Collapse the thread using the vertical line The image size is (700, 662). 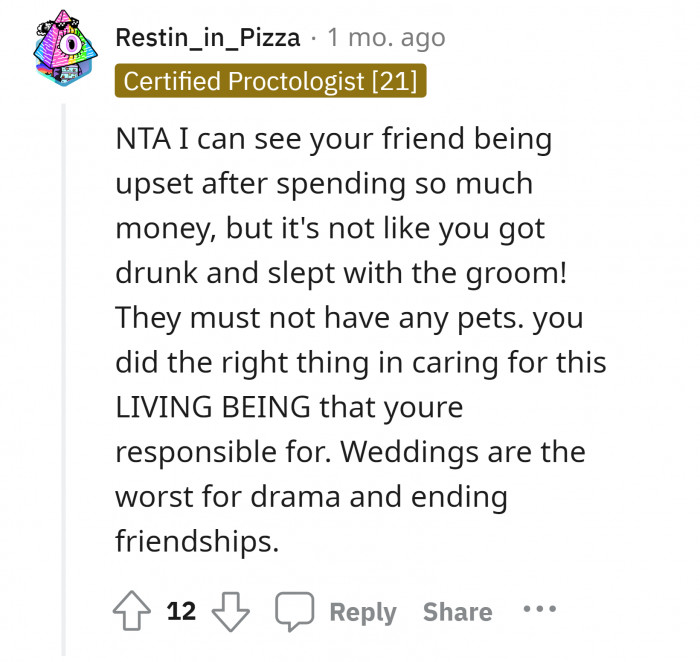pos(64,380)
